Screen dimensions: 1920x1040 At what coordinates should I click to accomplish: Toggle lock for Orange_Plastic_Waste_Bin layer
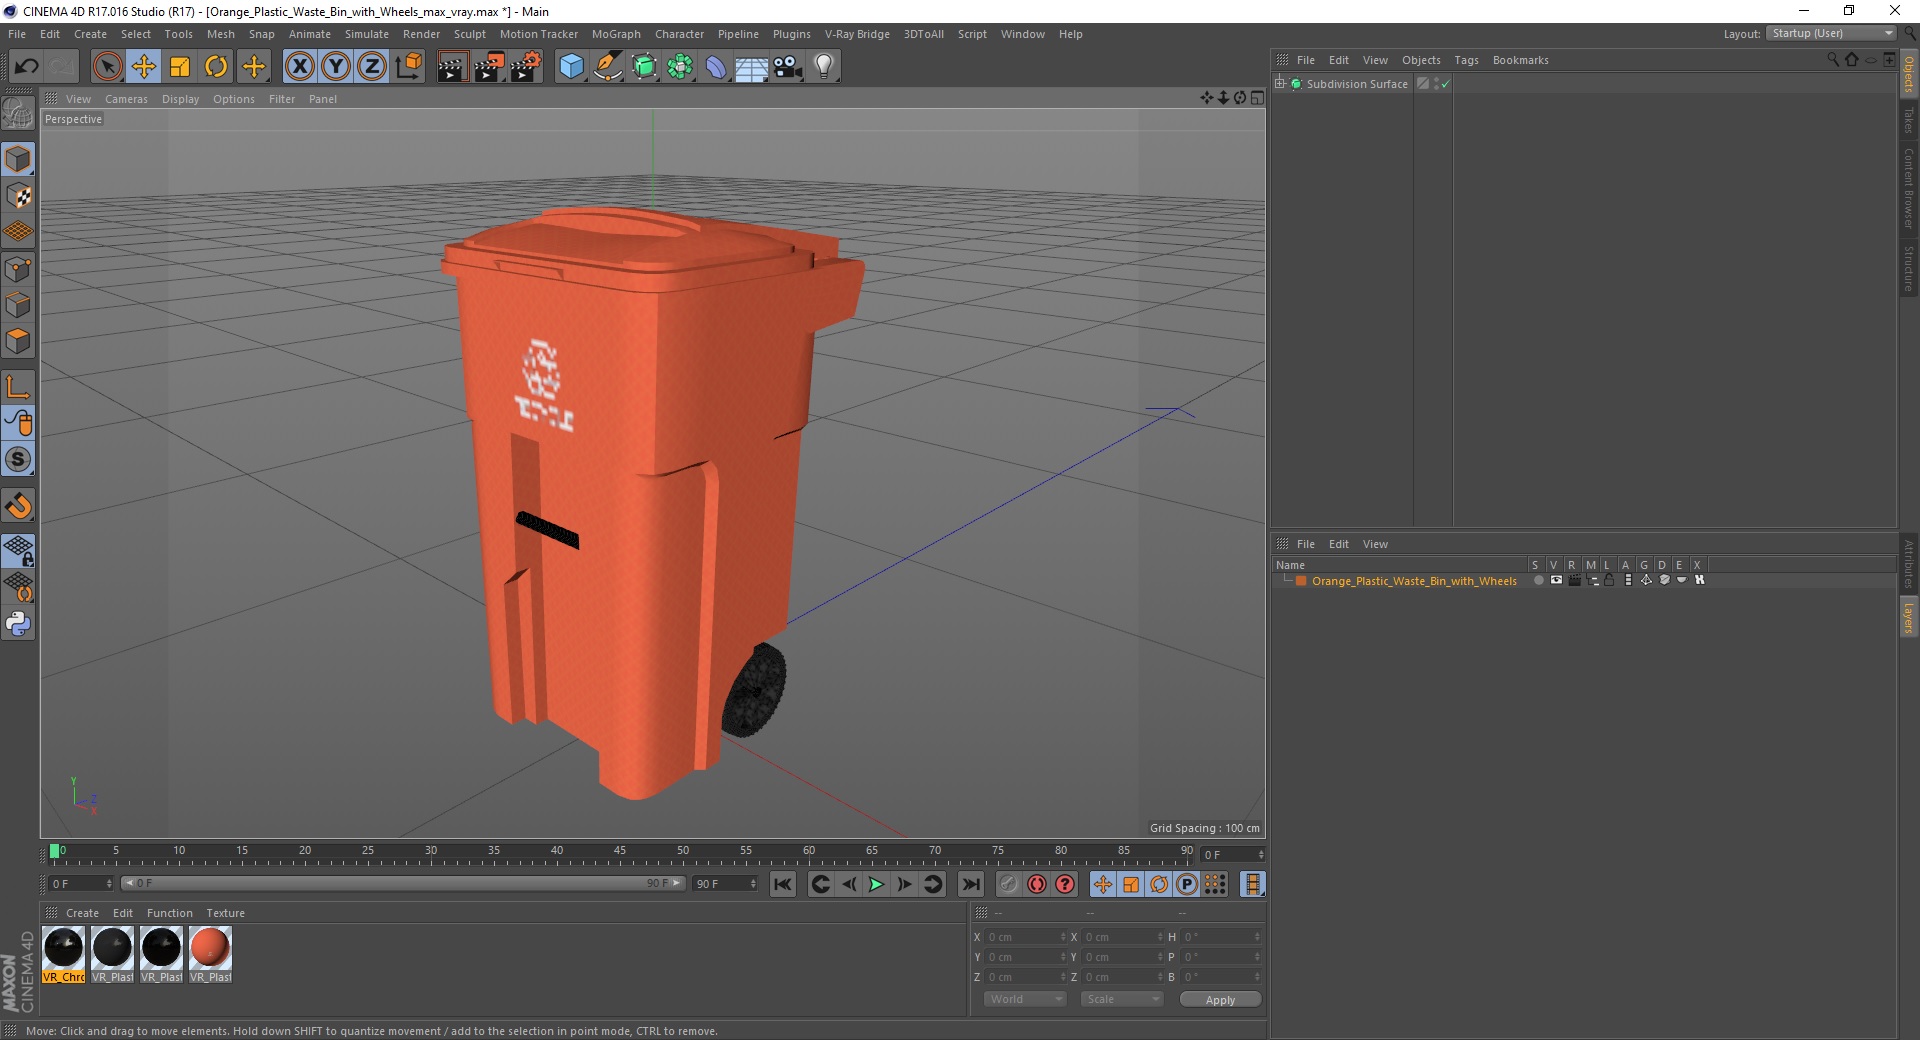pyautogui.click(x=1609, y=580)
